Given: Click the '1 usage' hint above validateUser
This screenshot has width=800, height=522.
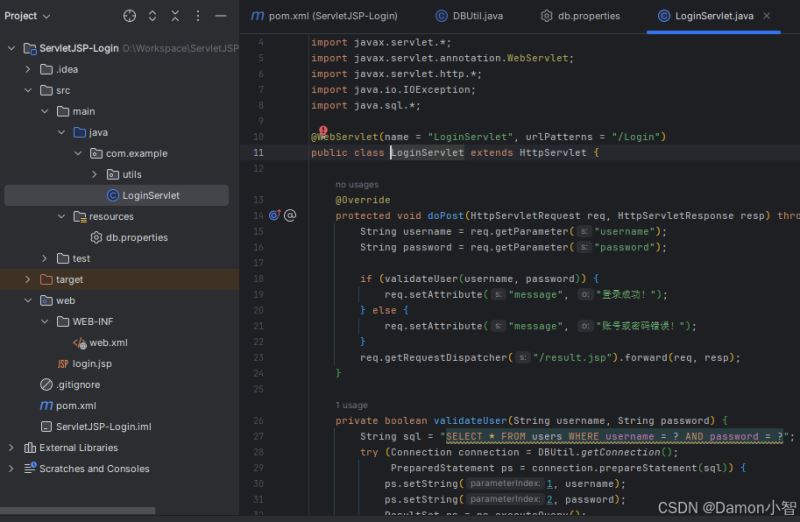Looking at the screenshot, I should click(351, 405).
